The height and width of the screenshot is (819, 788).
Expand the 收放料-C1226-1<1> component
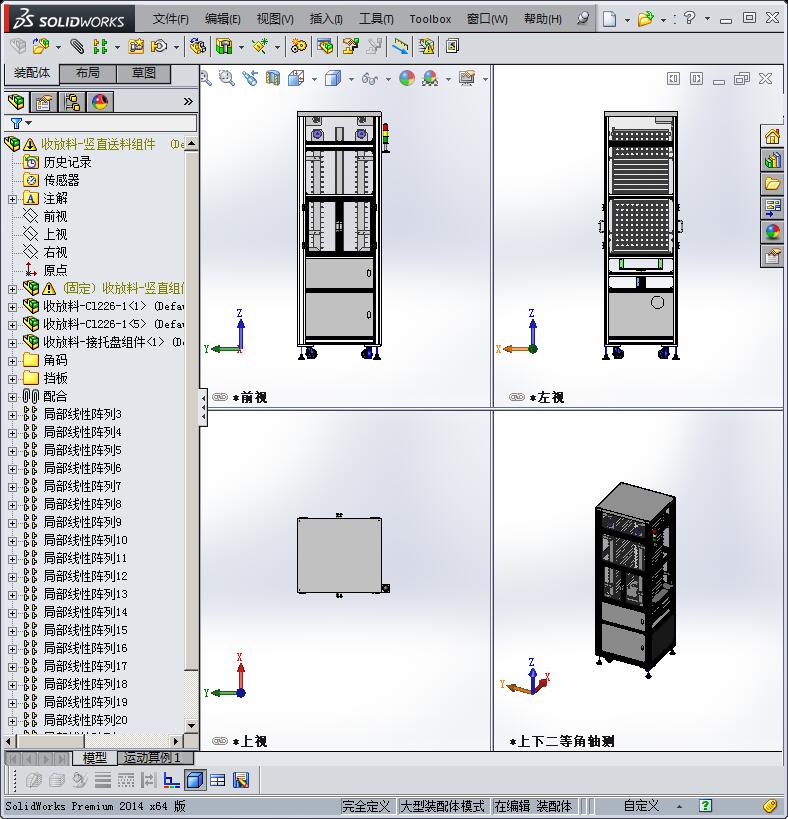pyautogui.click(x=13, y=307)
